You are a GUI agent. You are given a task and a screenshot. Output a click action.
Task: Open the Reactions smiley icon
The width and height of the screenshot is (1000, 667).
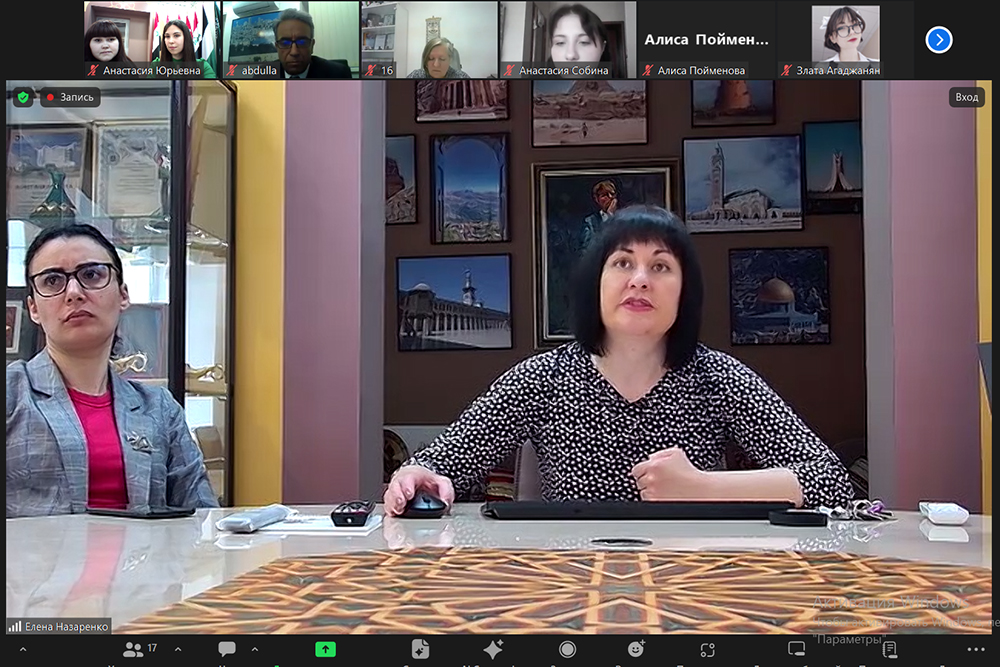pyautogui.click(x=636, y=649)
